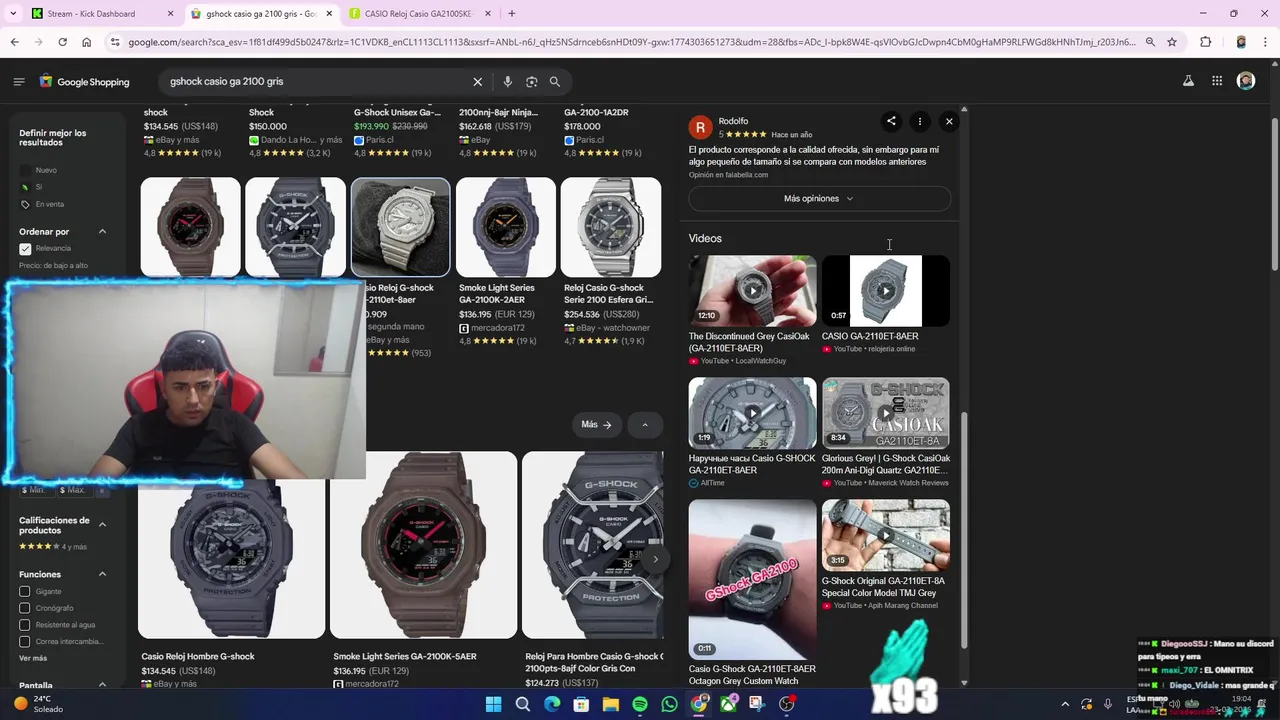
Task: Click the Google Shopping logo
Action: click(x=84, y=82)
